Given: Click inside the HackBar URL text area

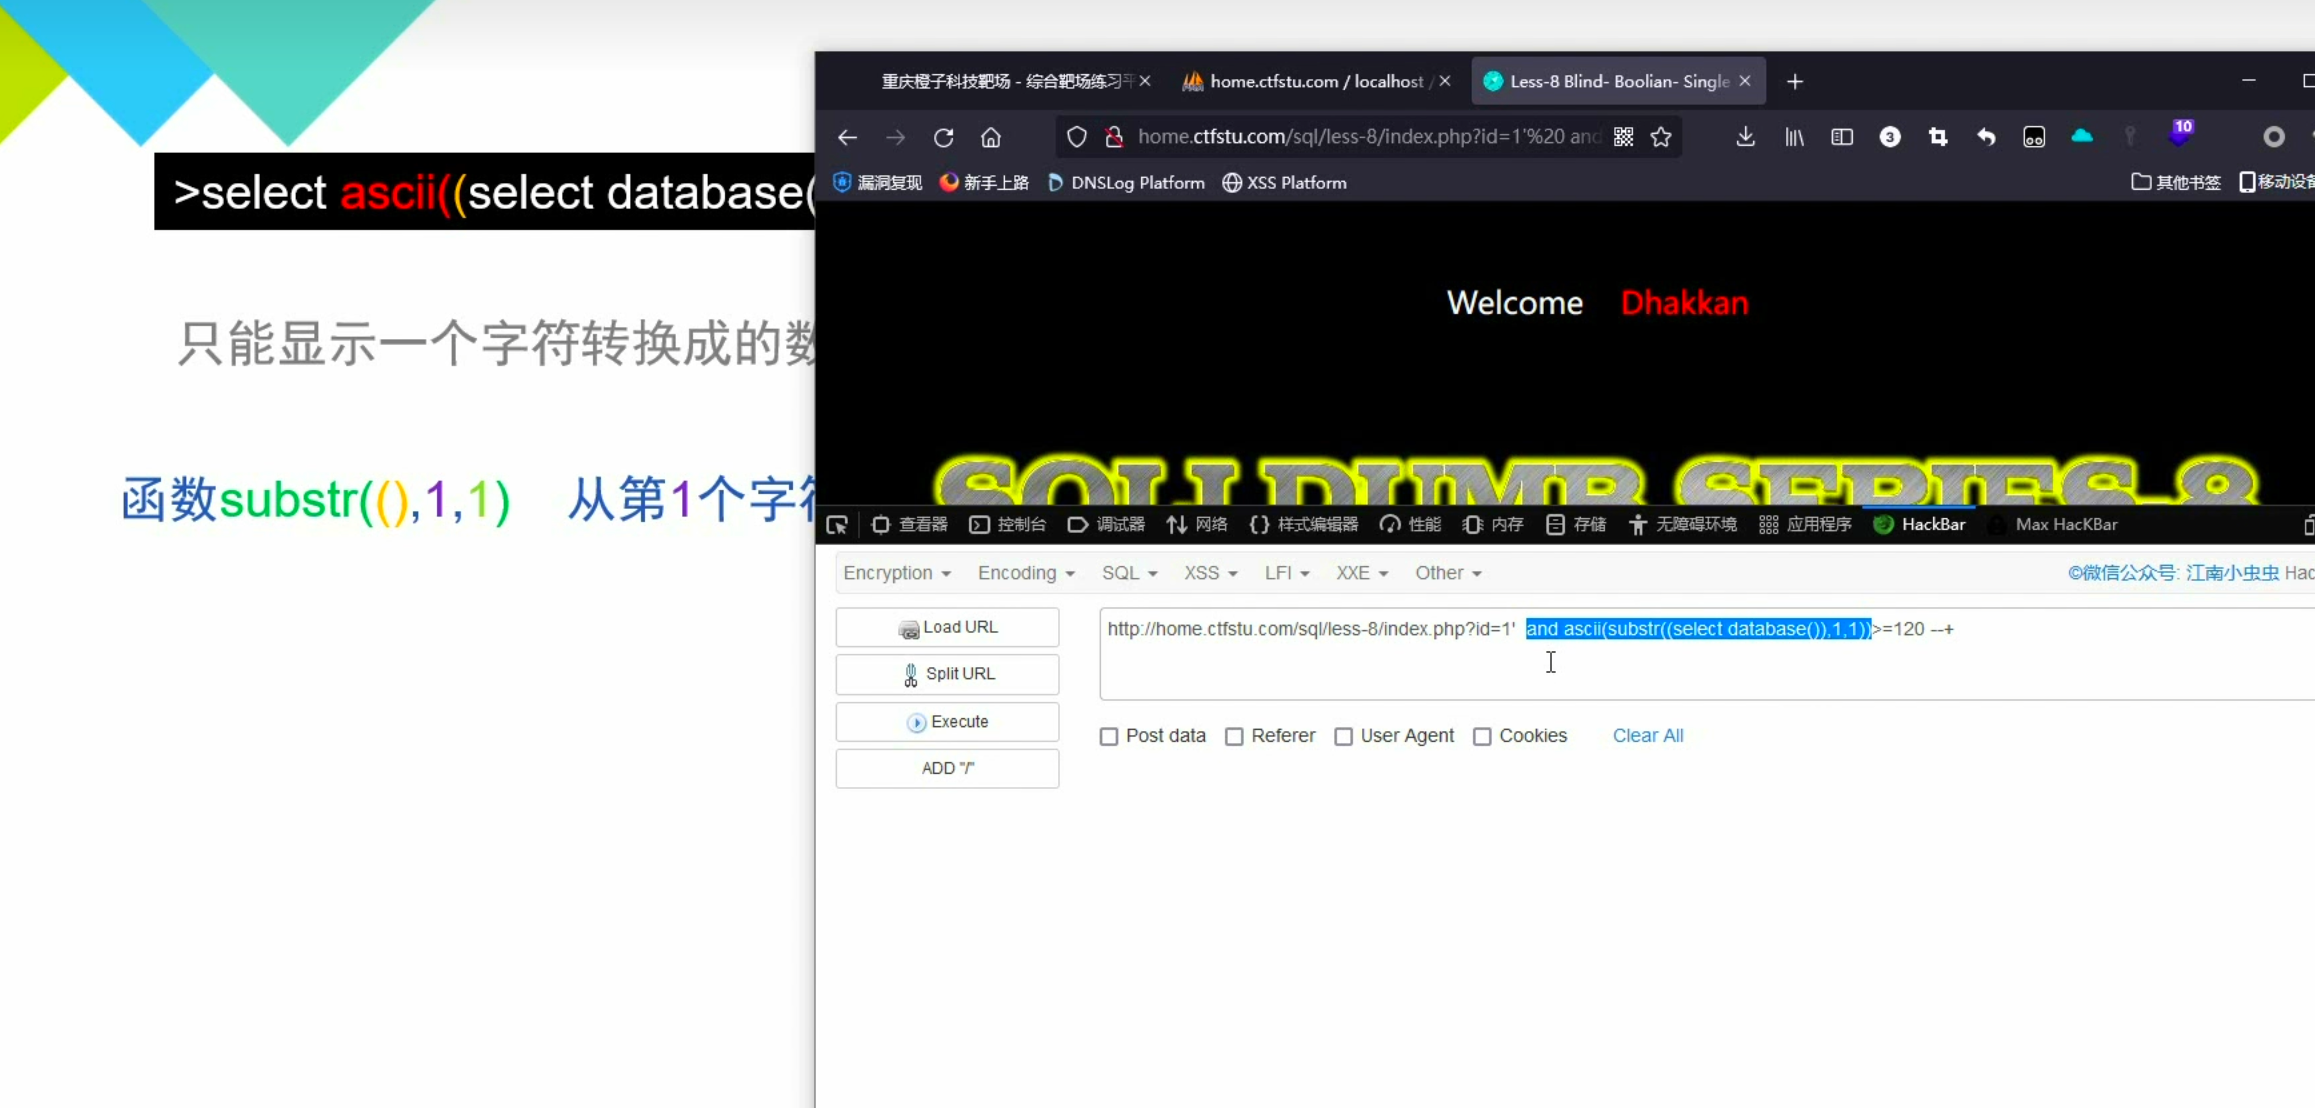Looking at the screenshot, I should tap(1700, 665).
